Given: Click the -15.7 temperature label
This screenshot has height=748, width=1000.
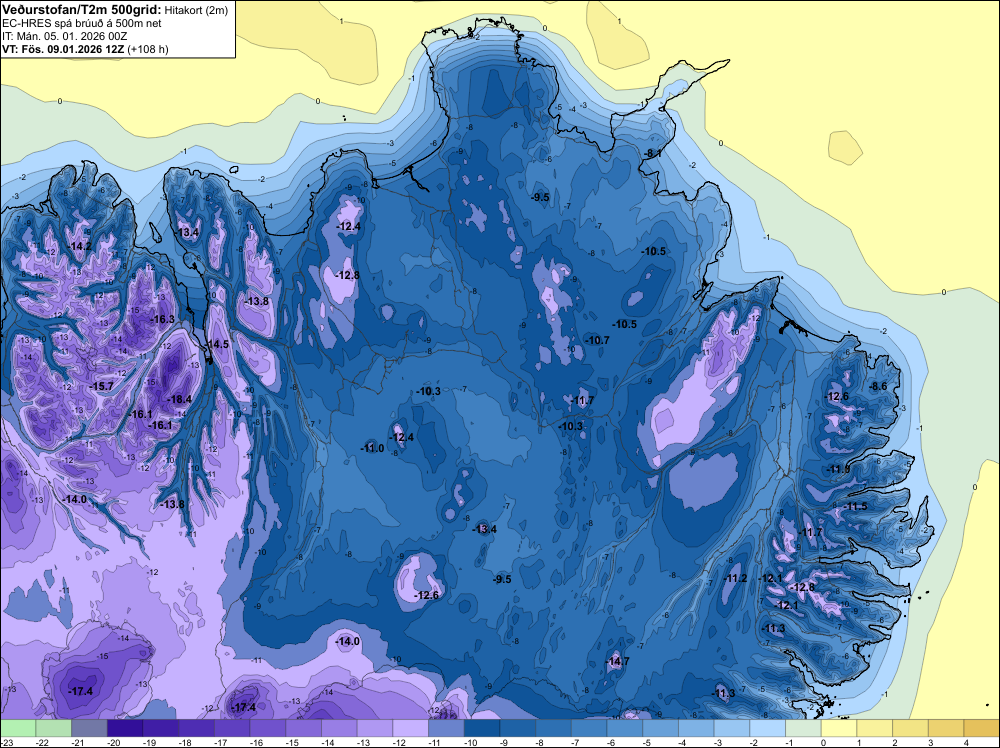Looking at the screenshot, I should [x=101, y=386].
